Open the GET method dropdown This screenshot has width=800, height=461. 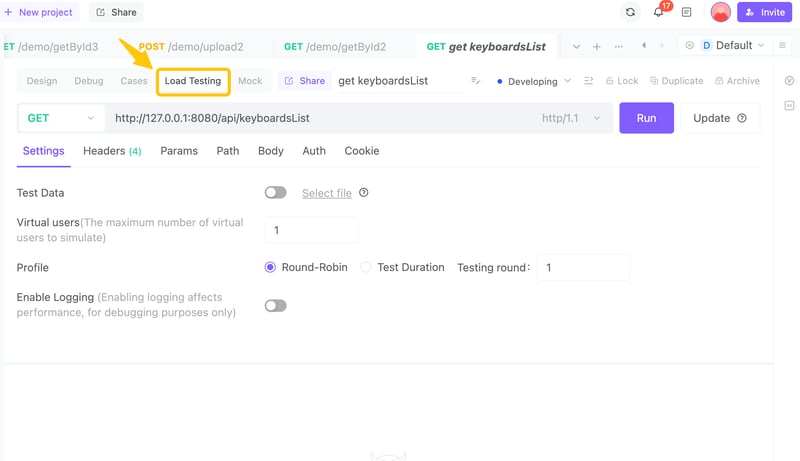tap(61, 118)
